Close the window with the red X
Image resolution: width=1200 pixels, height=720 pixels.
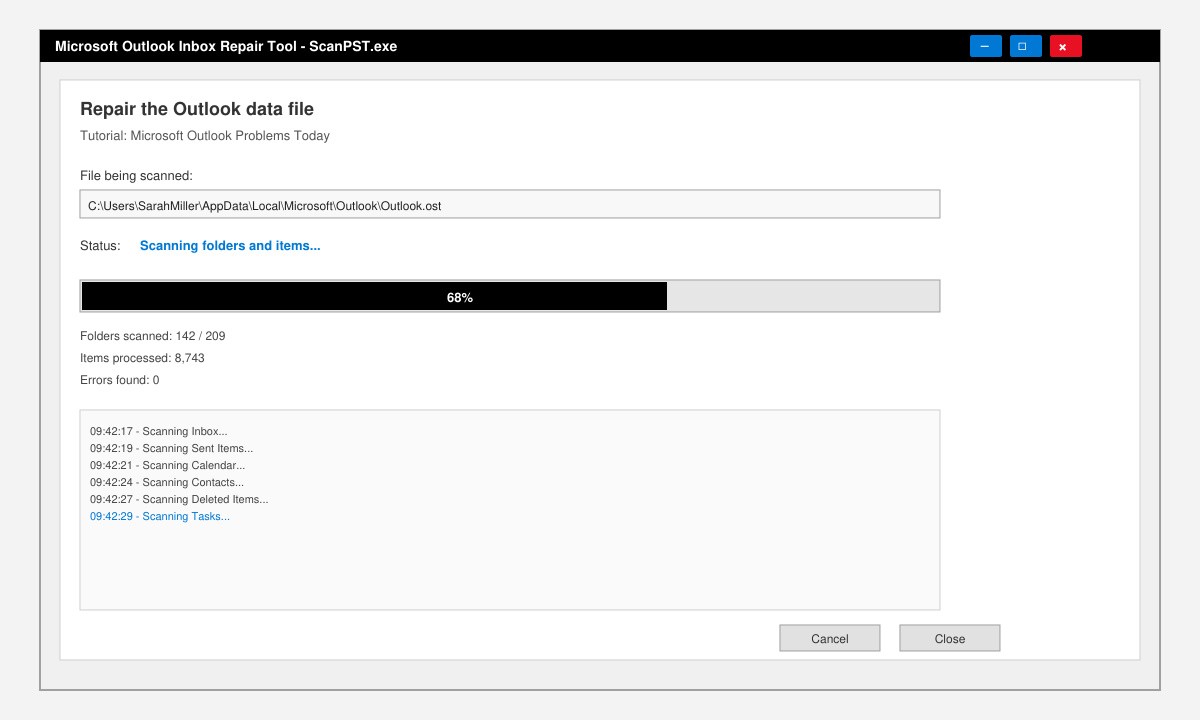pyautogui.click(x=1065, y=46)
